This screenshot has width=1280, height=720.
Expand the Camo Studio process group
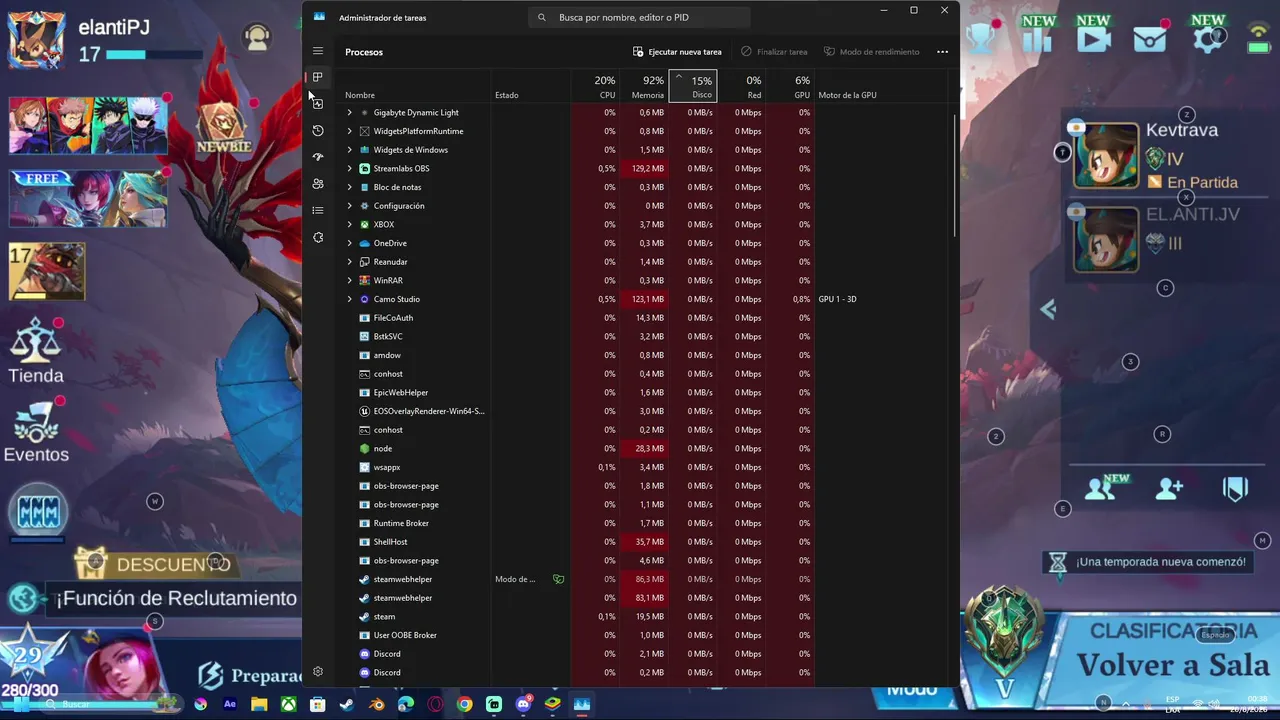349,299
